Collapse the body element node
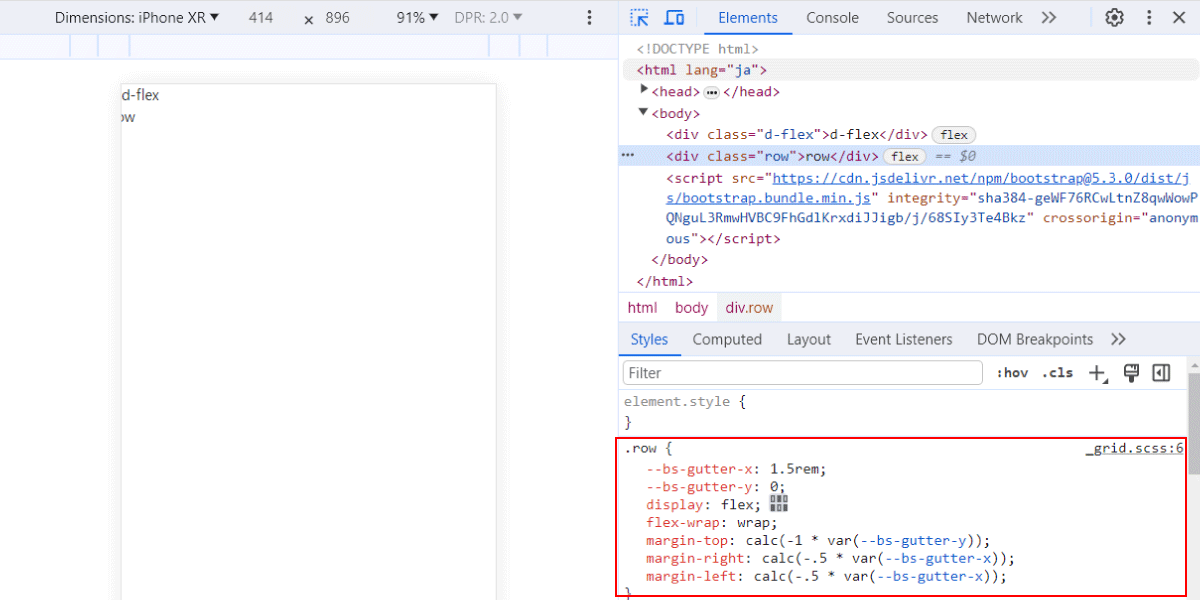 [645, 113]
